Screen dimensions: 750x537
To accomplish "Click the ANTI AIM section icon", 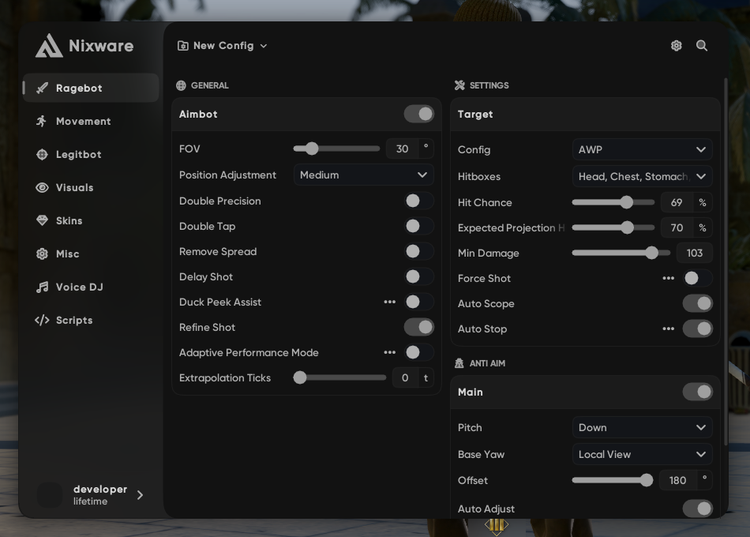I will point(459,363).
